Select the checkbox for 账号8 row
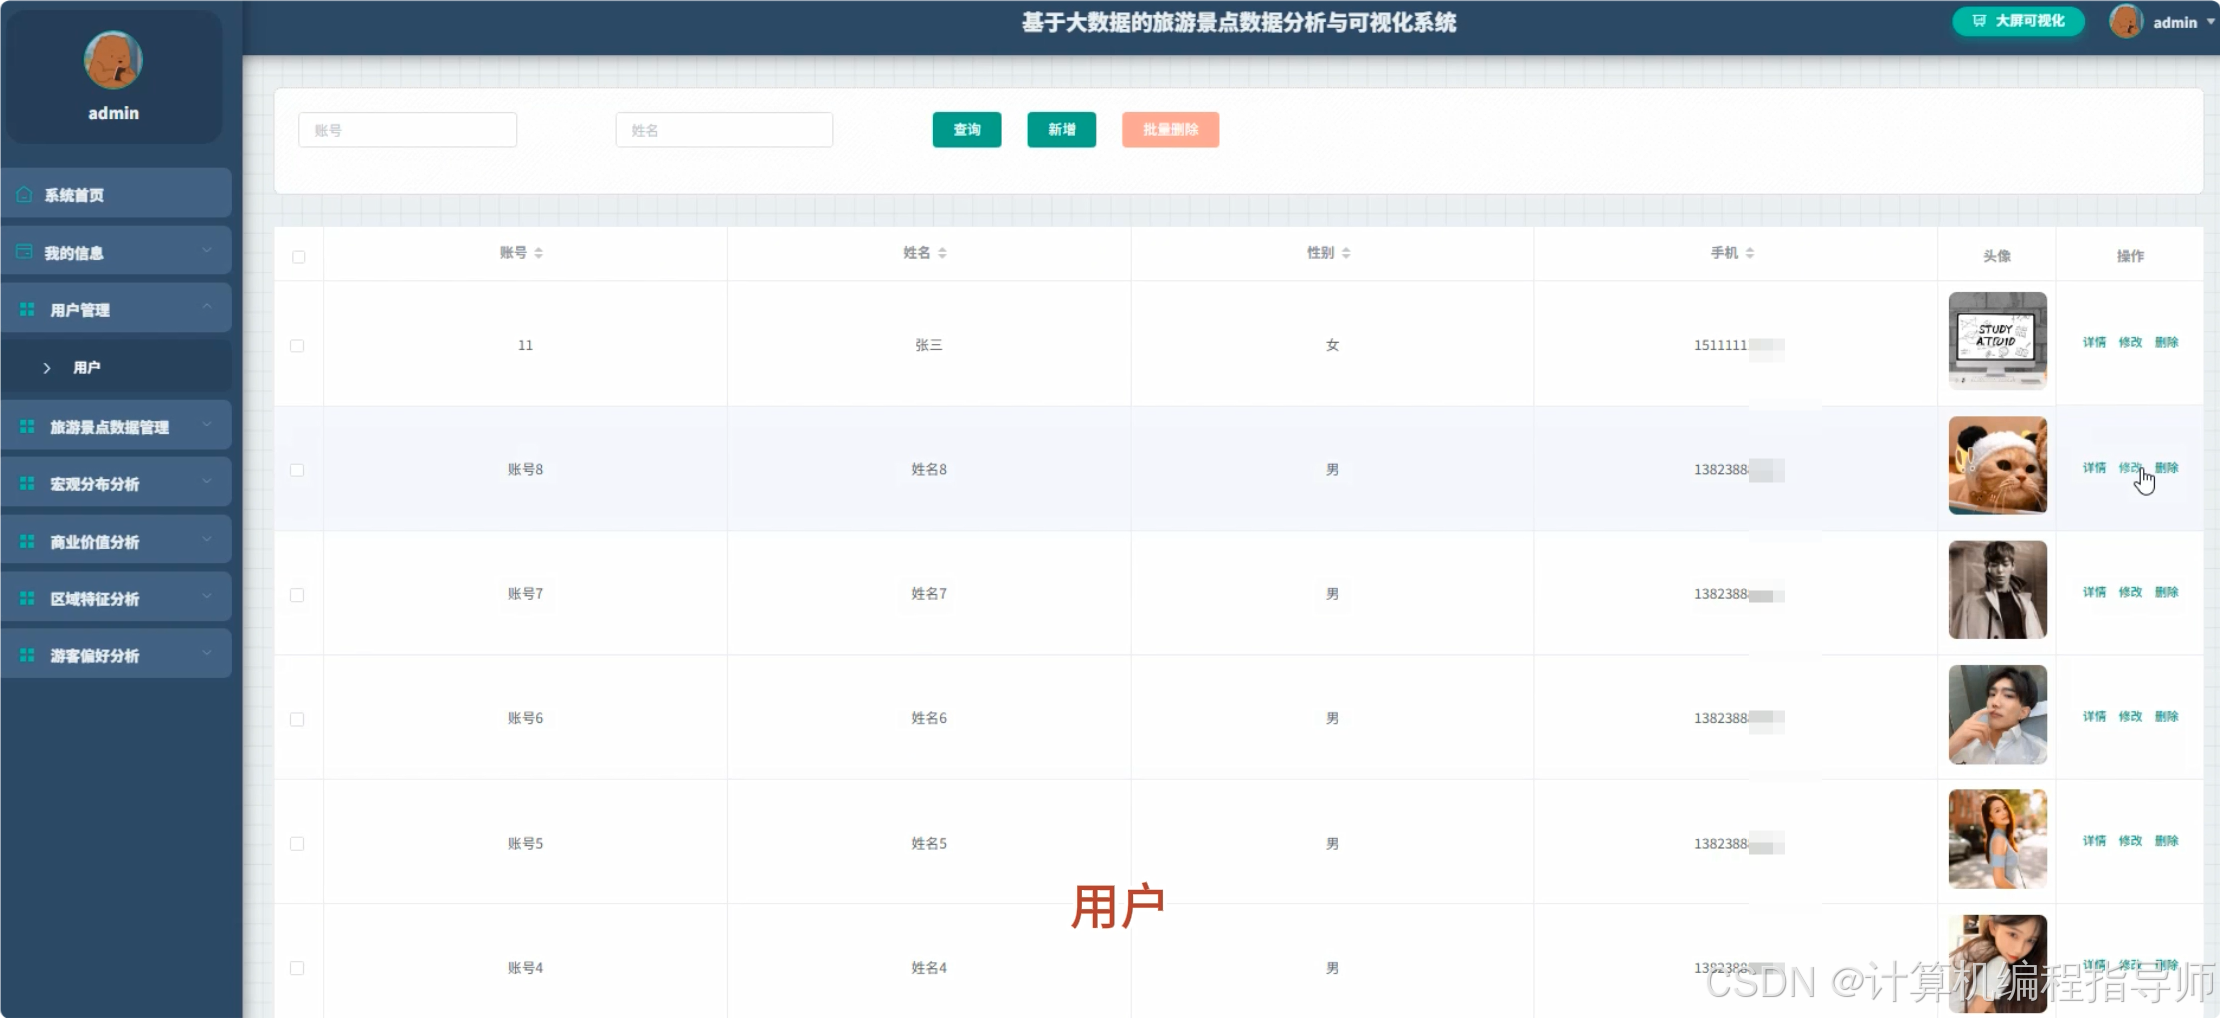This screenshot has height=1018, width=2220. click(x=297, y=469)
